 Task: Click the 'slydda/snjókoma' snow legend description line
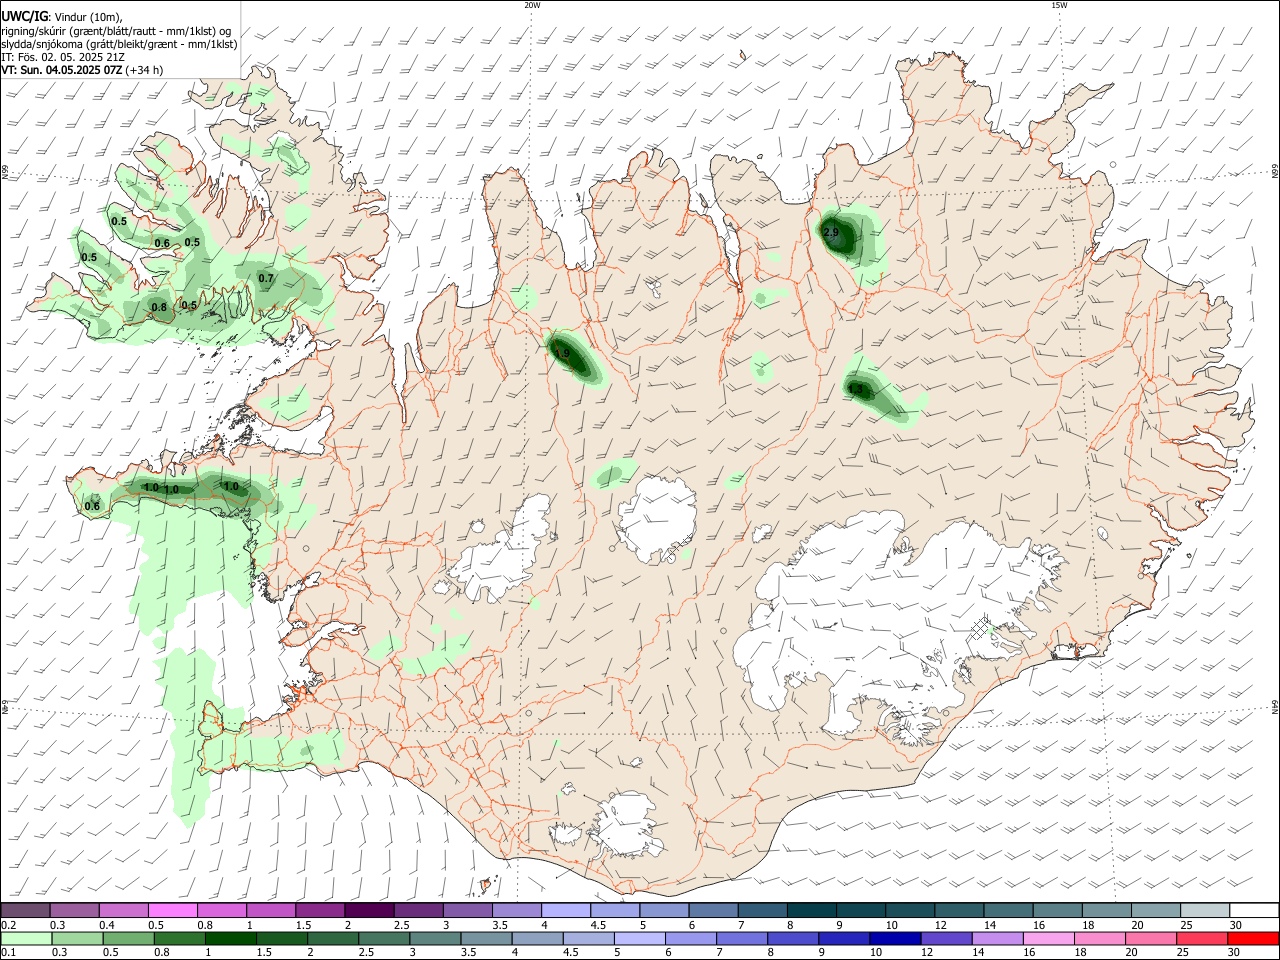click(119, 44)
